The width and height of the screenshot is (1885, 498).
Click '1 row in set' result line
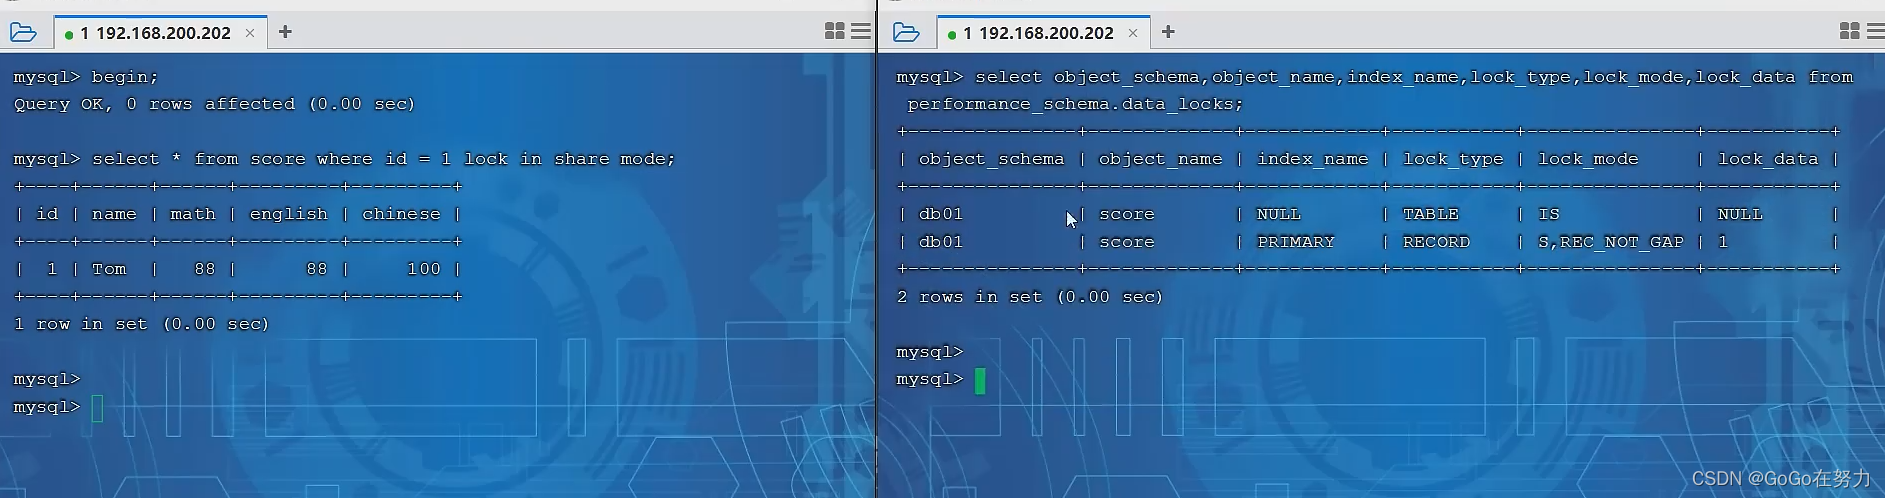point(141,324)
